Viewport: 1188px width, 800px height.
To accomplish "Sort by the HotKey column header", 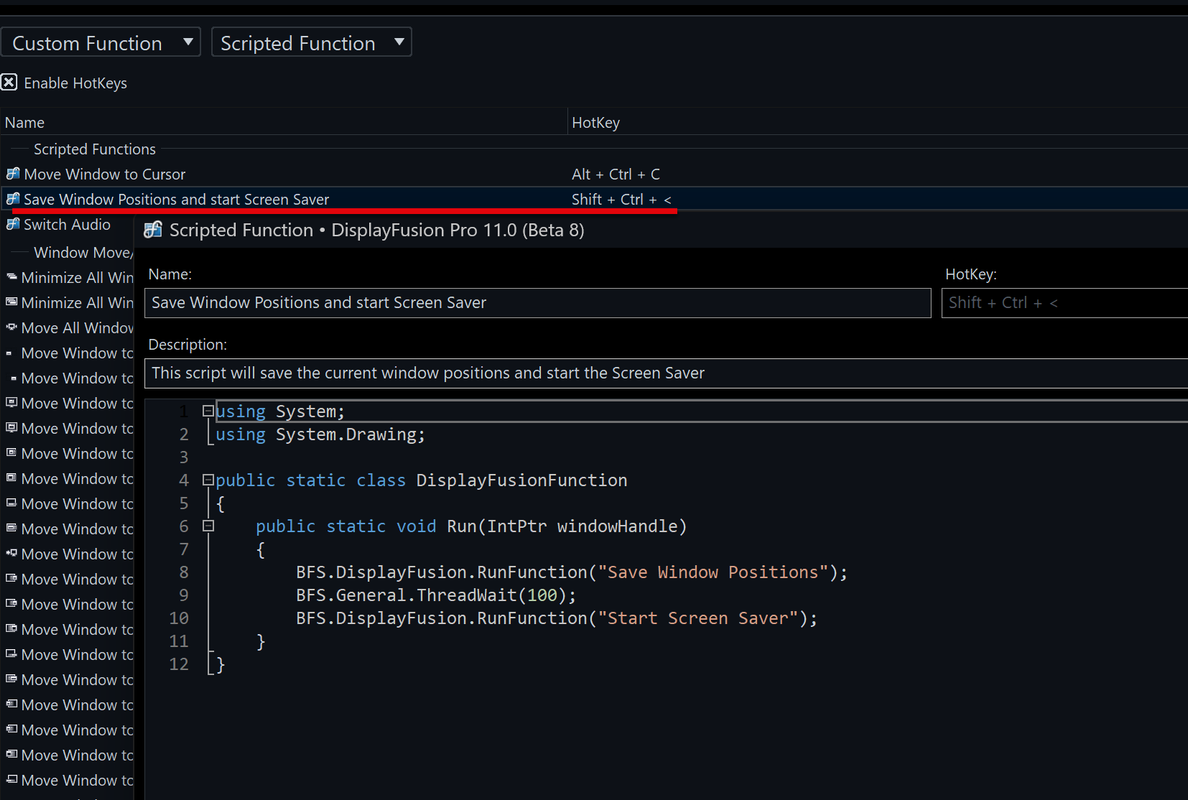I will pos(596,123).
